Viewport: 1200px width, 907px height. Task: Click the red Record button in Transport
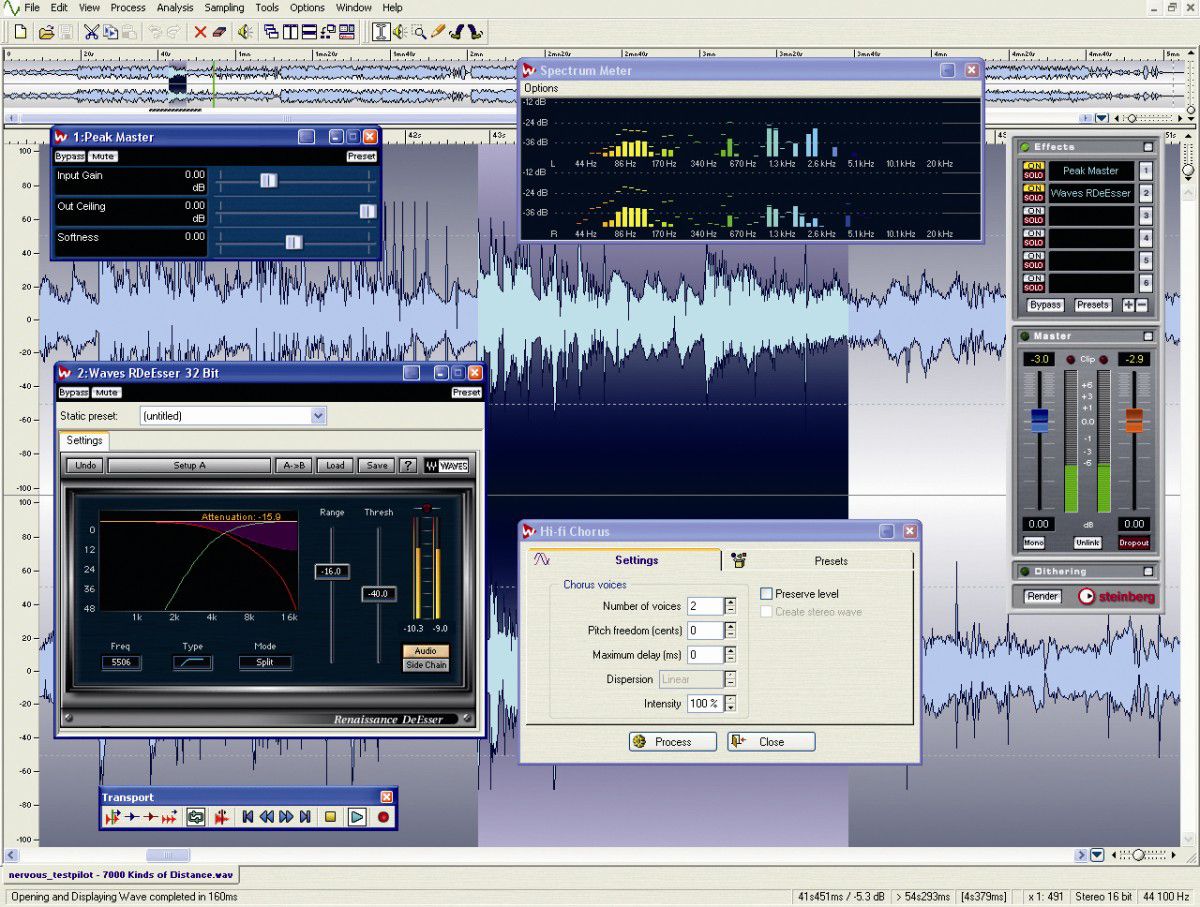coord(382,817)
